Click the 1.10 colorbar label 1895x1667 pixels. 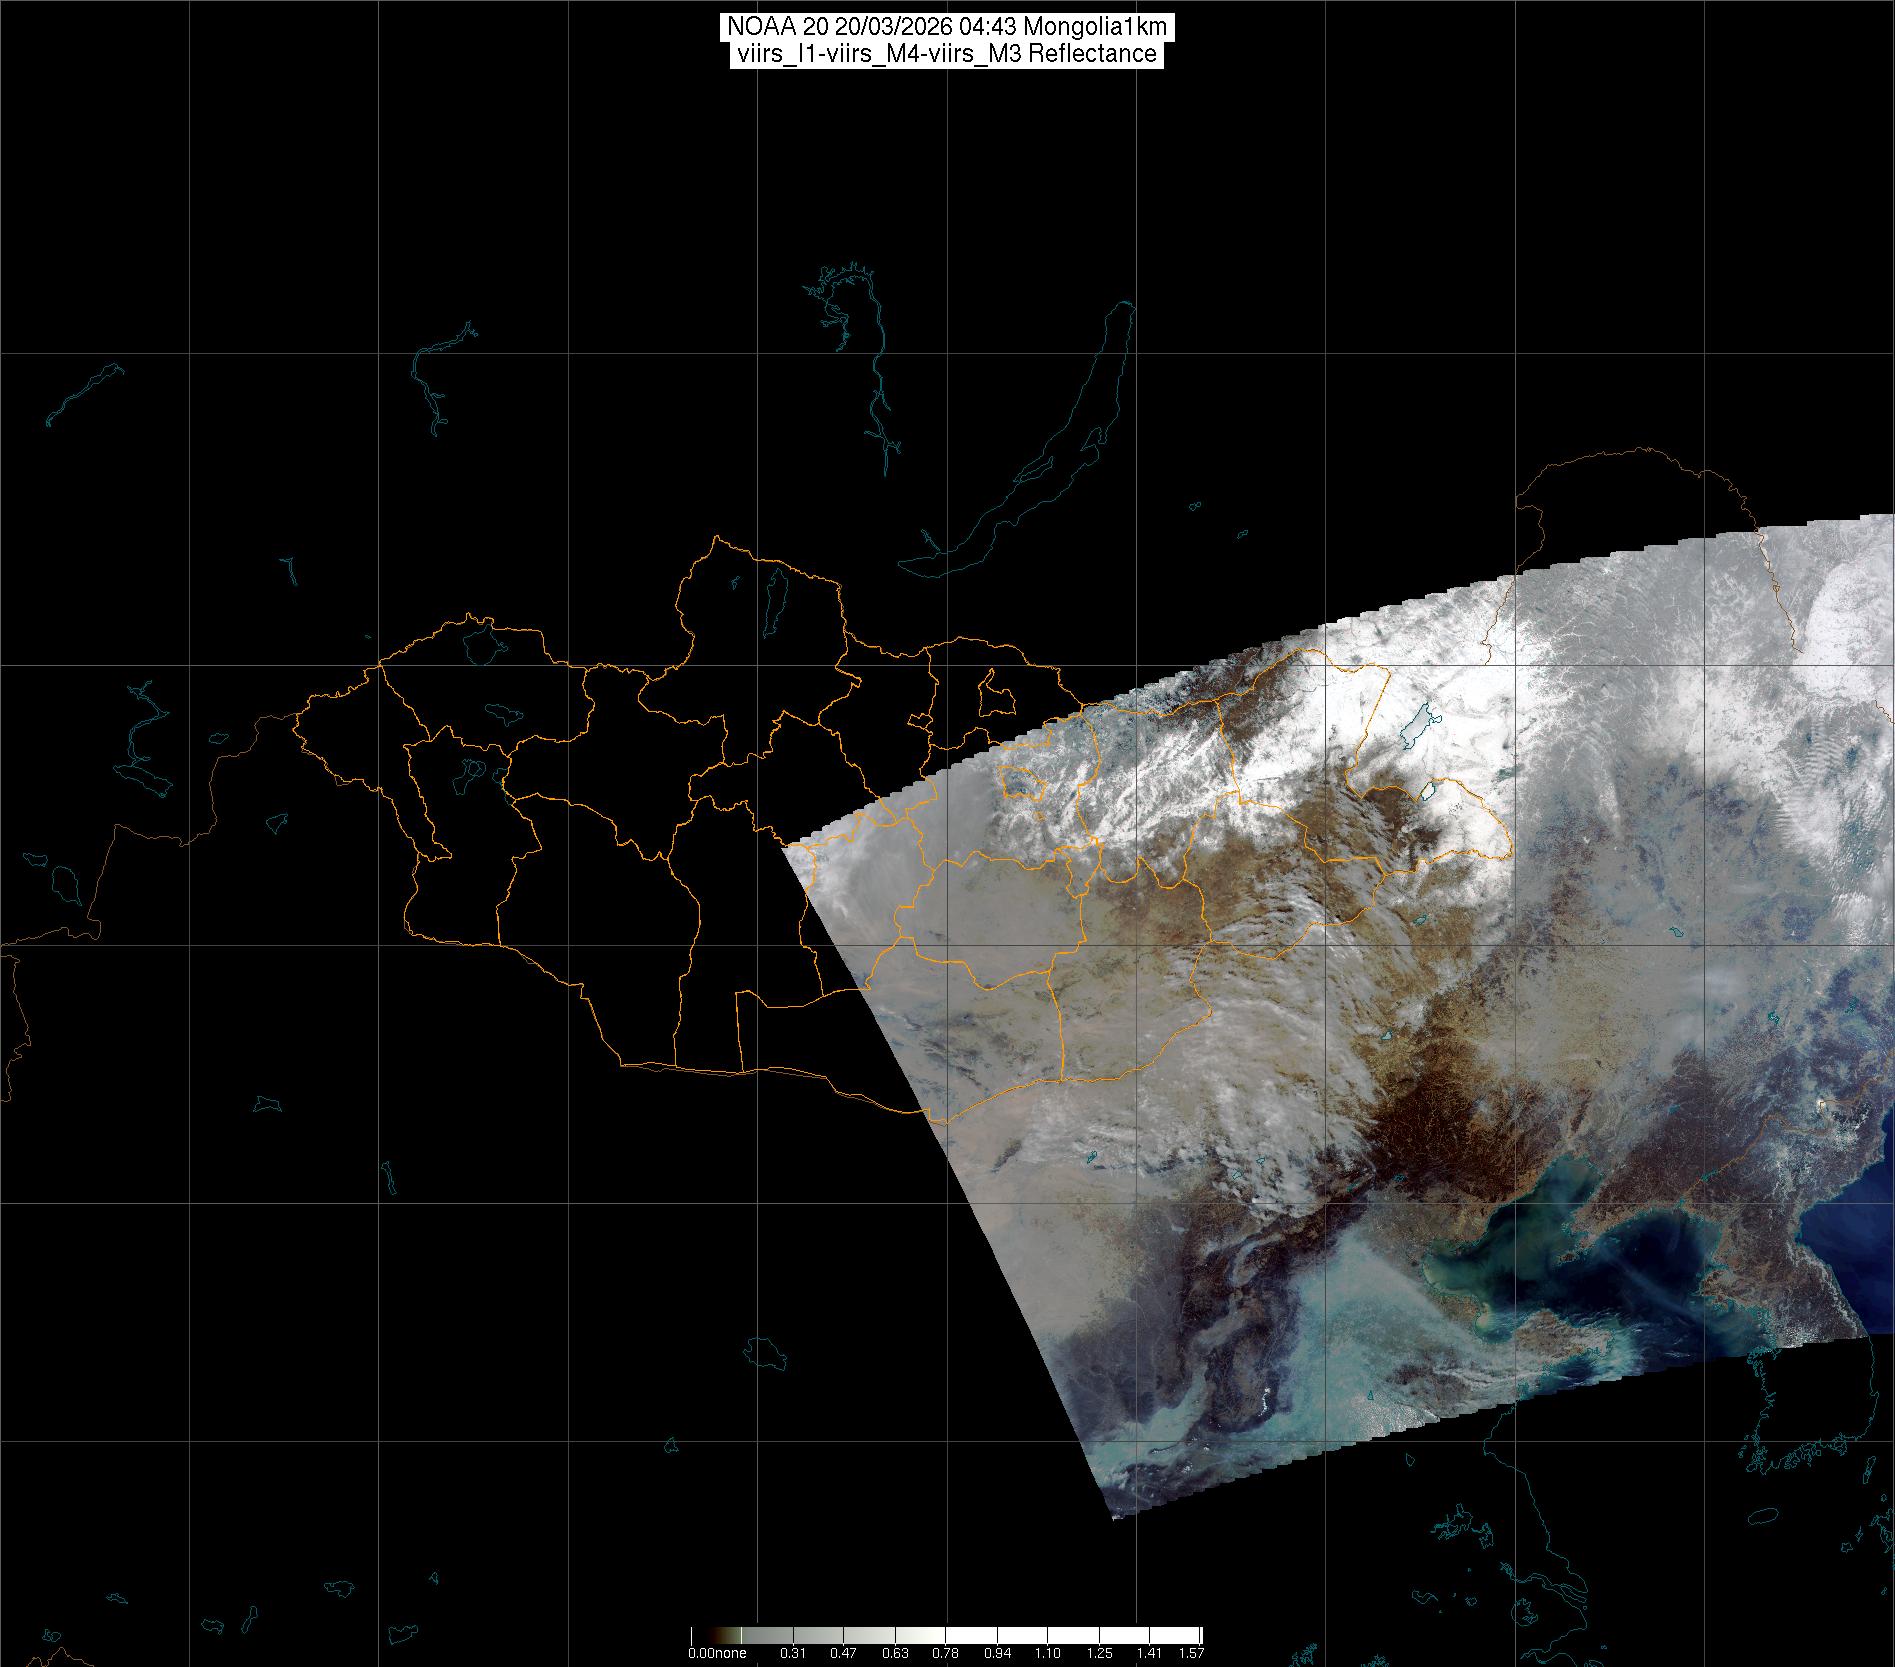pos(1047,1653)
